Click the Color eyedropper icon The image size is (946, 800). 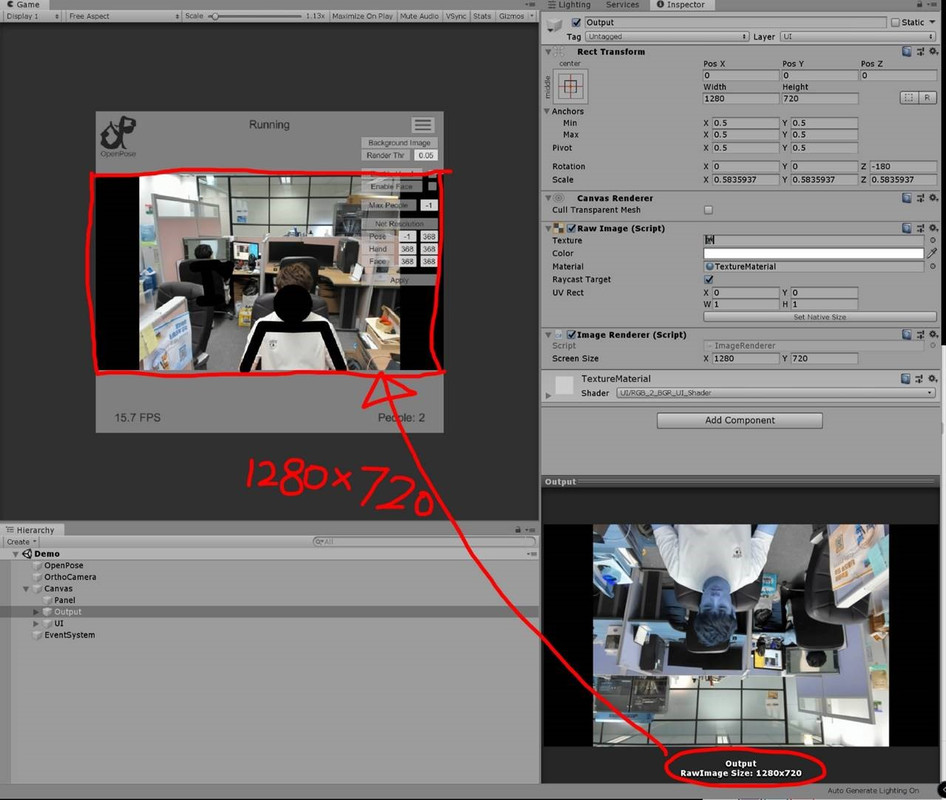click(932, 253)
